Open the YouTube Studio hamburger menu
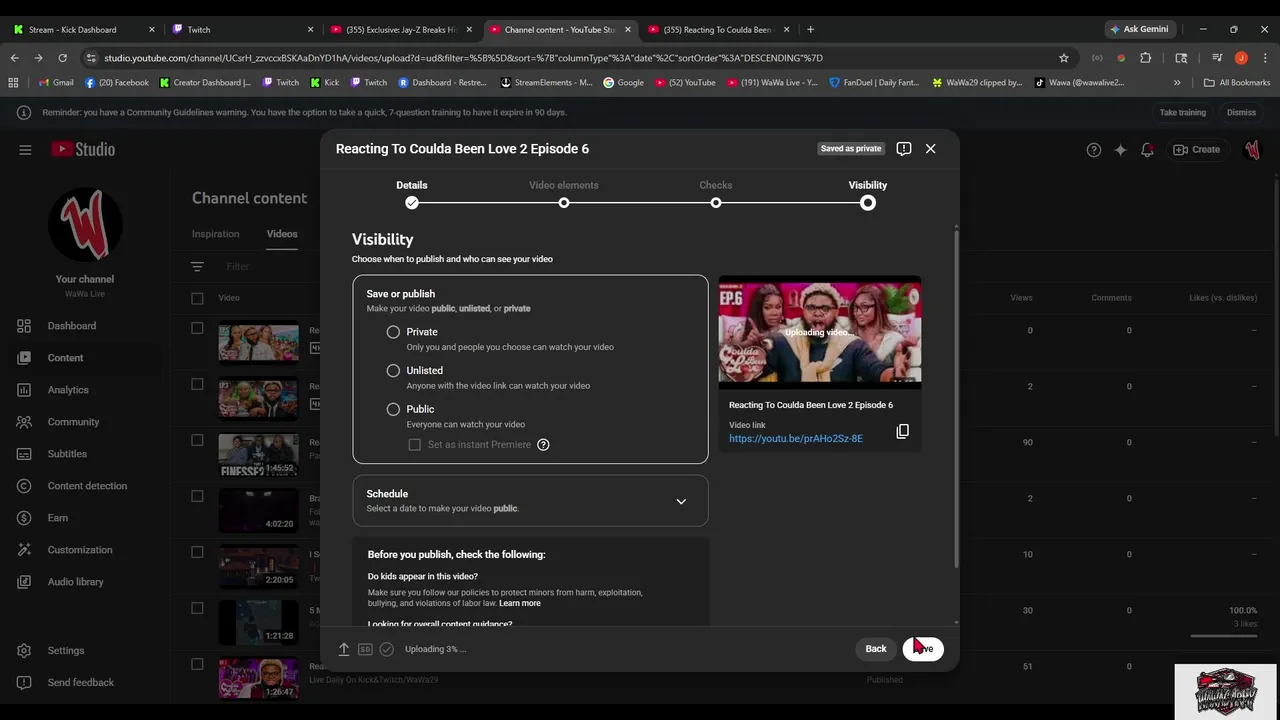 pyautogui.click(x=25, y=149)
